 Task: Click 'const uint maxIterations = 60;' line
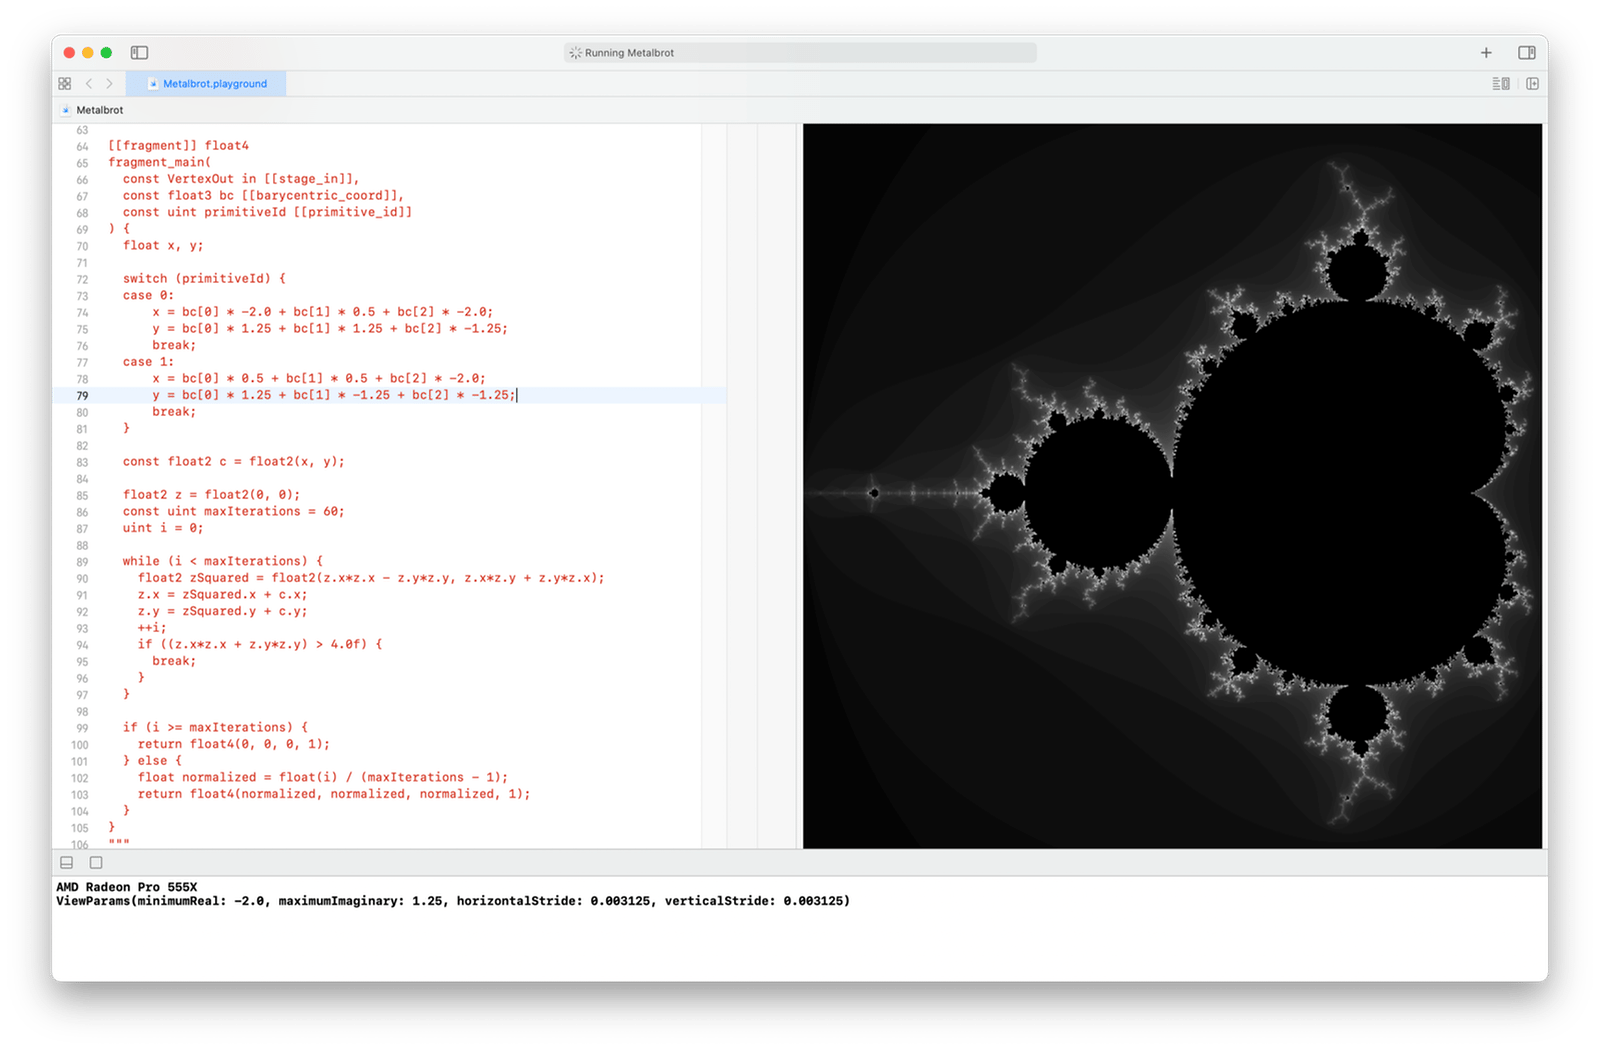click(234, 511)
